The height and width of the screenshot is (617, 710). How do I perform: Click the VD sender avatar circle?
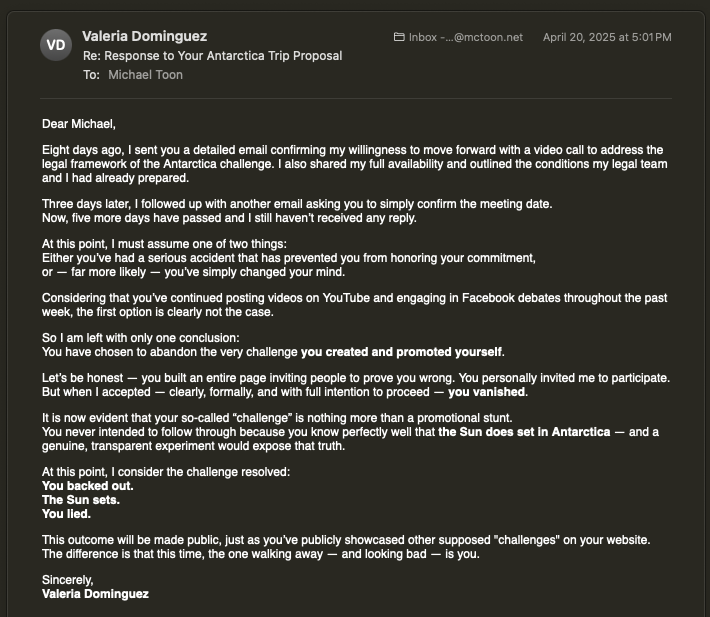click(x=56, y=45)
